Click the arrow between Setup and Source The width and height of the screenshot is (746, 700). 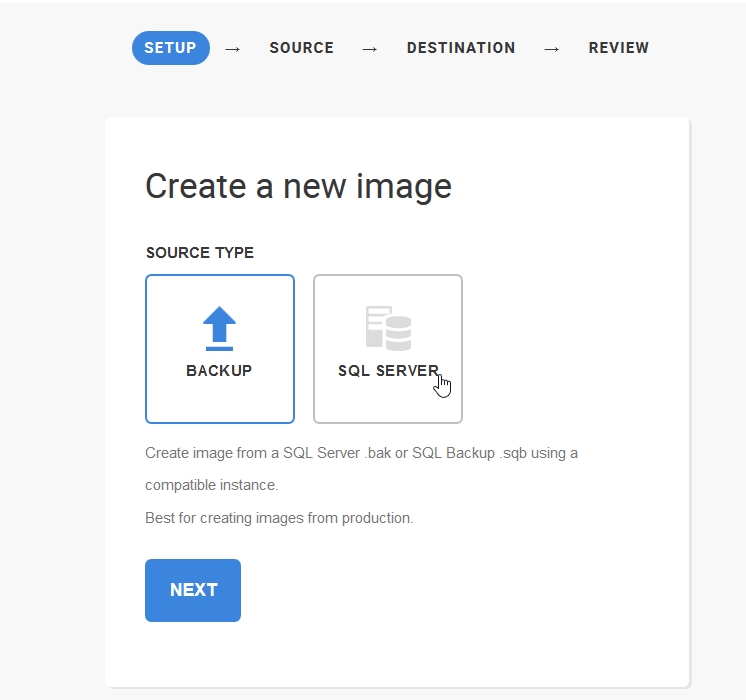click(233, 48)
